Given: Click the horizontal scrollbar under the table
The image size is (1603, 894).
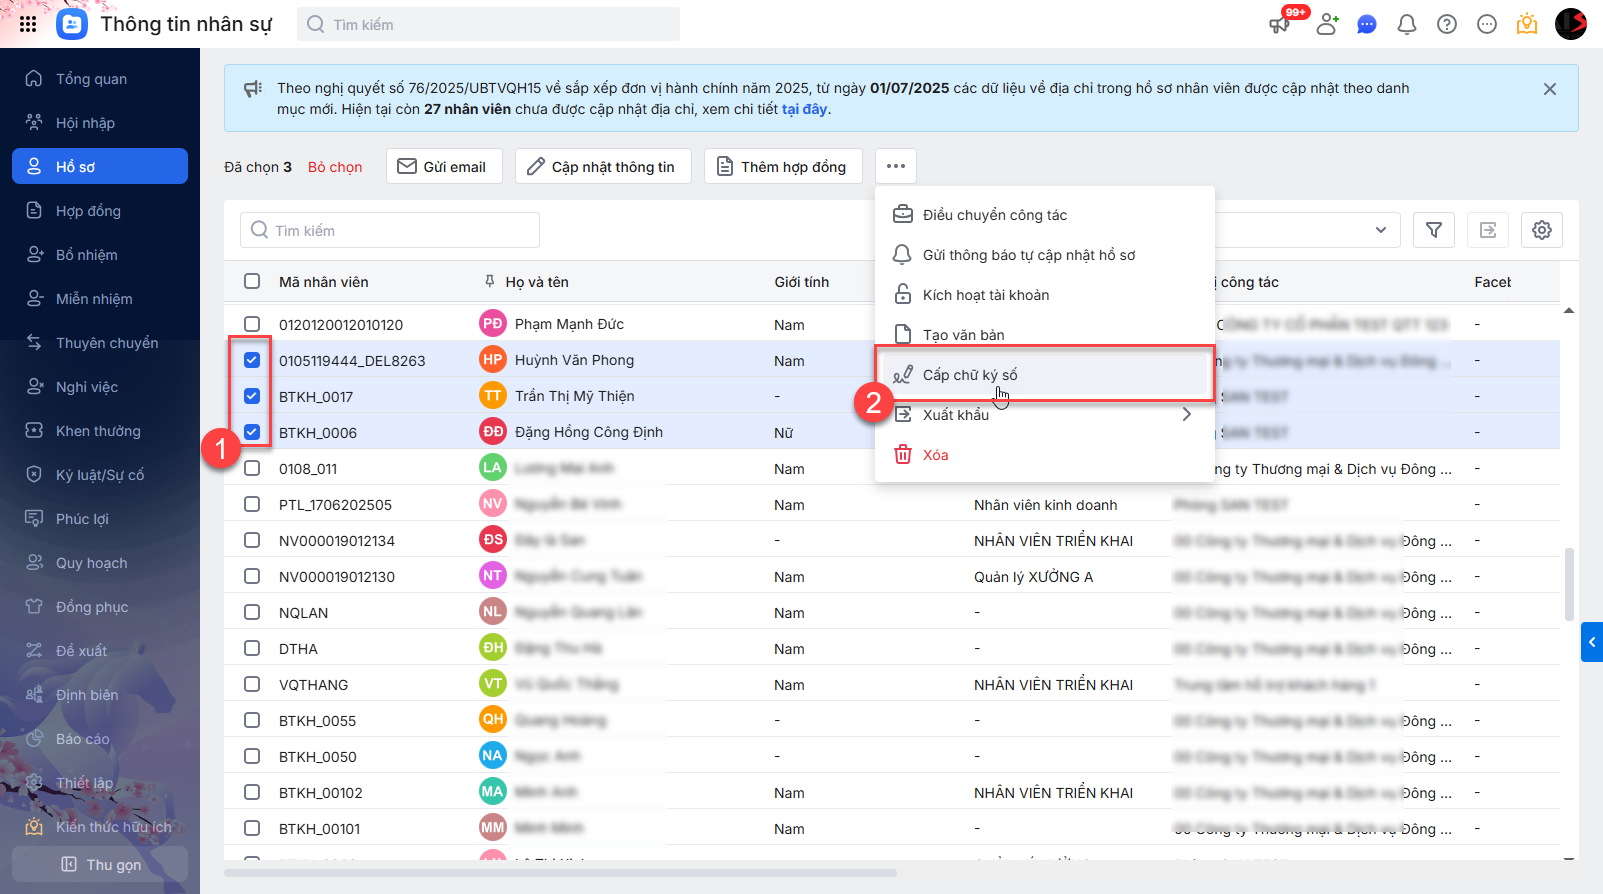Looking at the screenshot, I should click(560, 873).
